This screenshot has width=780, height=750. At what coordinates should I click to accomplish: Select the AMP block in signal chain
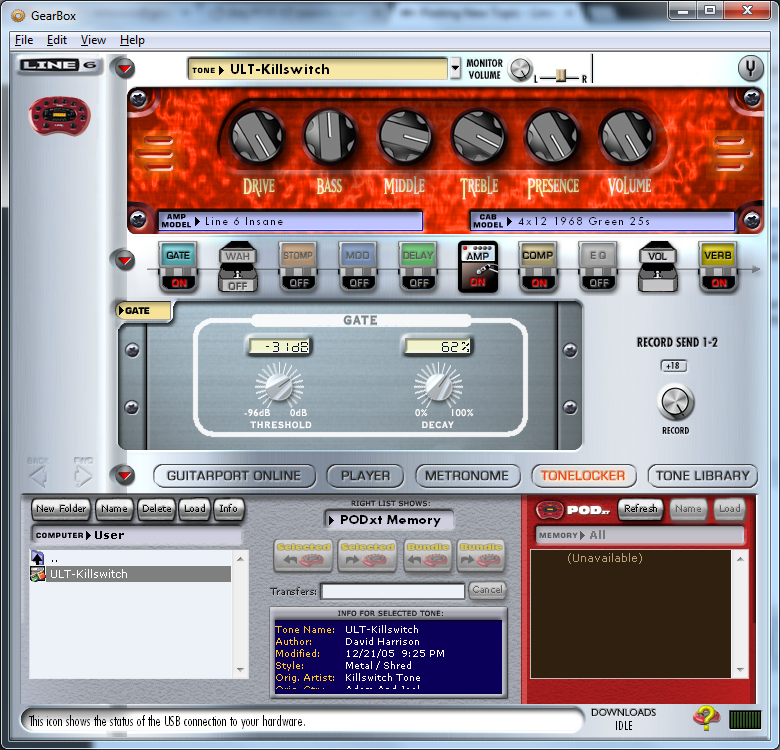pos(478,265)
